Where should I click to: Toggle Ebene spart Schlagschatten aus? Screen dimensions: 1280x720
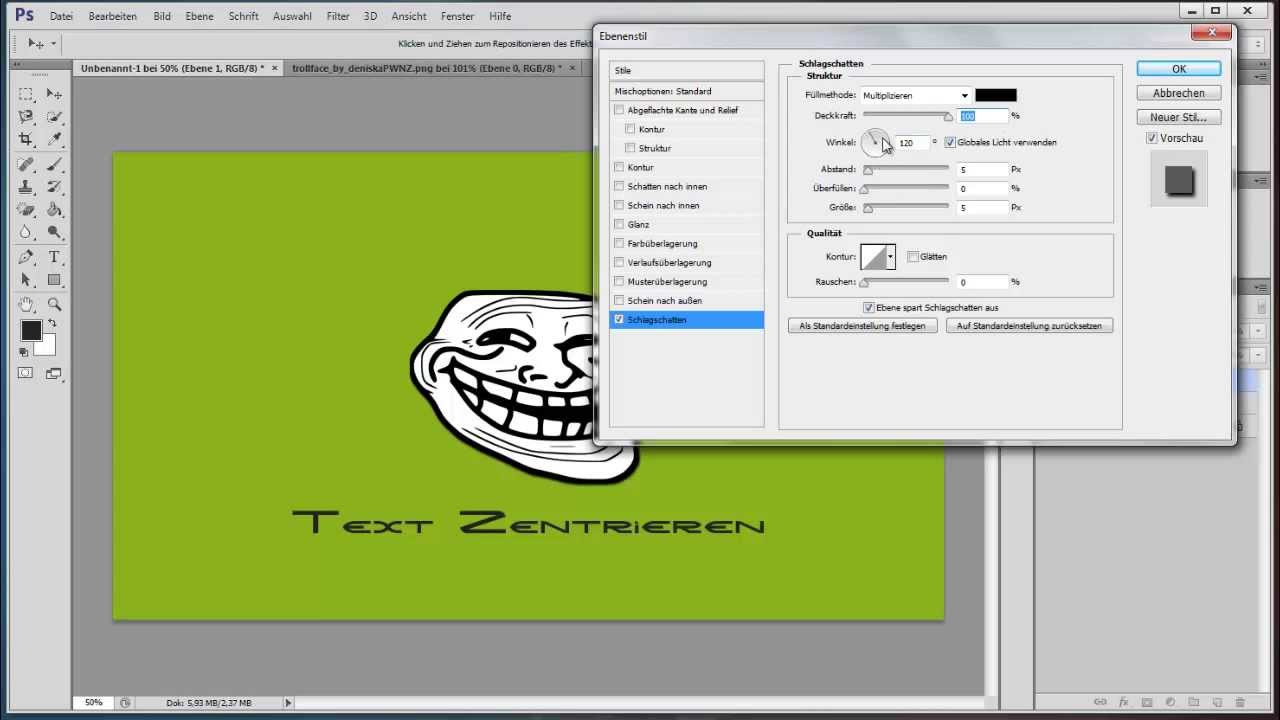[869, 308]
